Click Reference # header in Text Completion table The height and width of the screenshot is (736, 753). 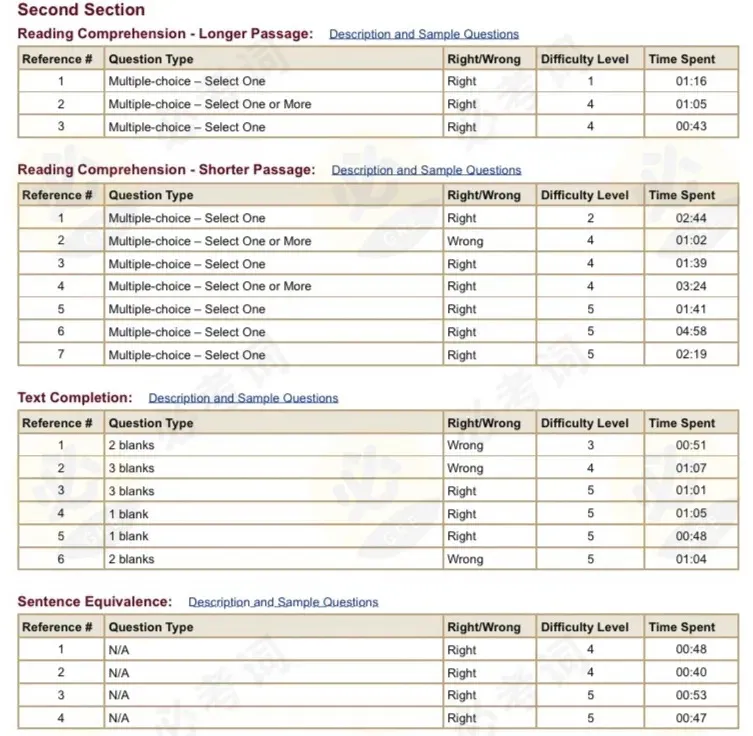tap(58, 423)
